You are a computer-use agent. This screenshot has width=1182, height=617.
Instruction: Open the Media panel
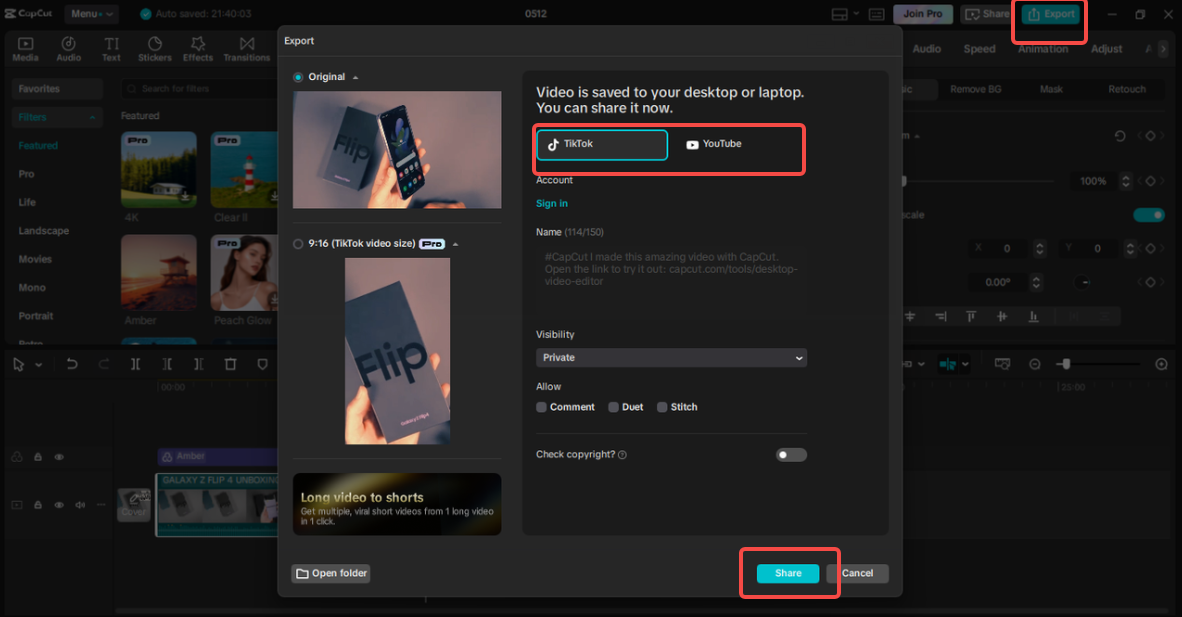coord(25,49)
